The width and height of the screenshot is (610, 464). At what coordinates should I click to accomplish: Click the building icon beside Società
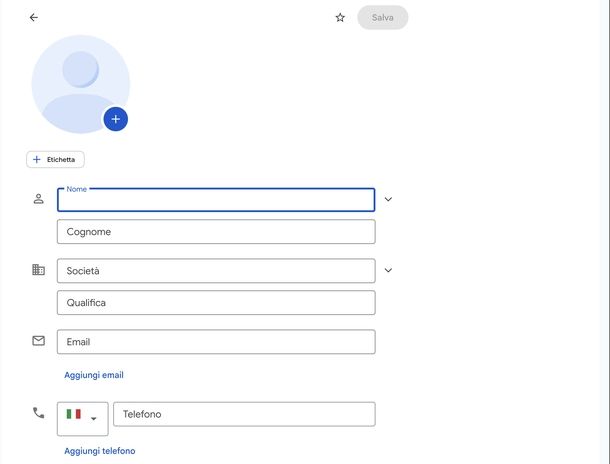click(39, 270)
